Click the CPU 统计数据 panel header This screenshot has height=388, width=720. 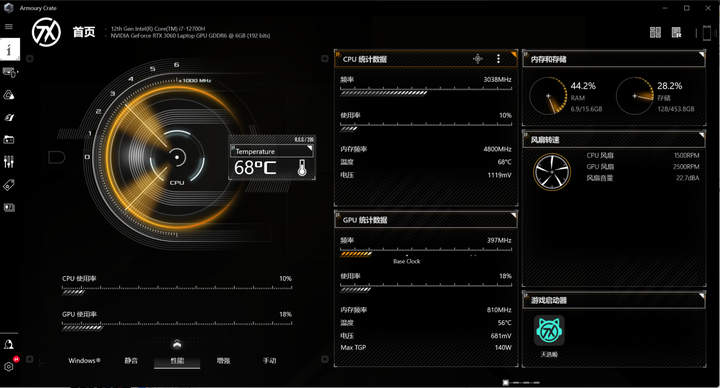[426, 59]
